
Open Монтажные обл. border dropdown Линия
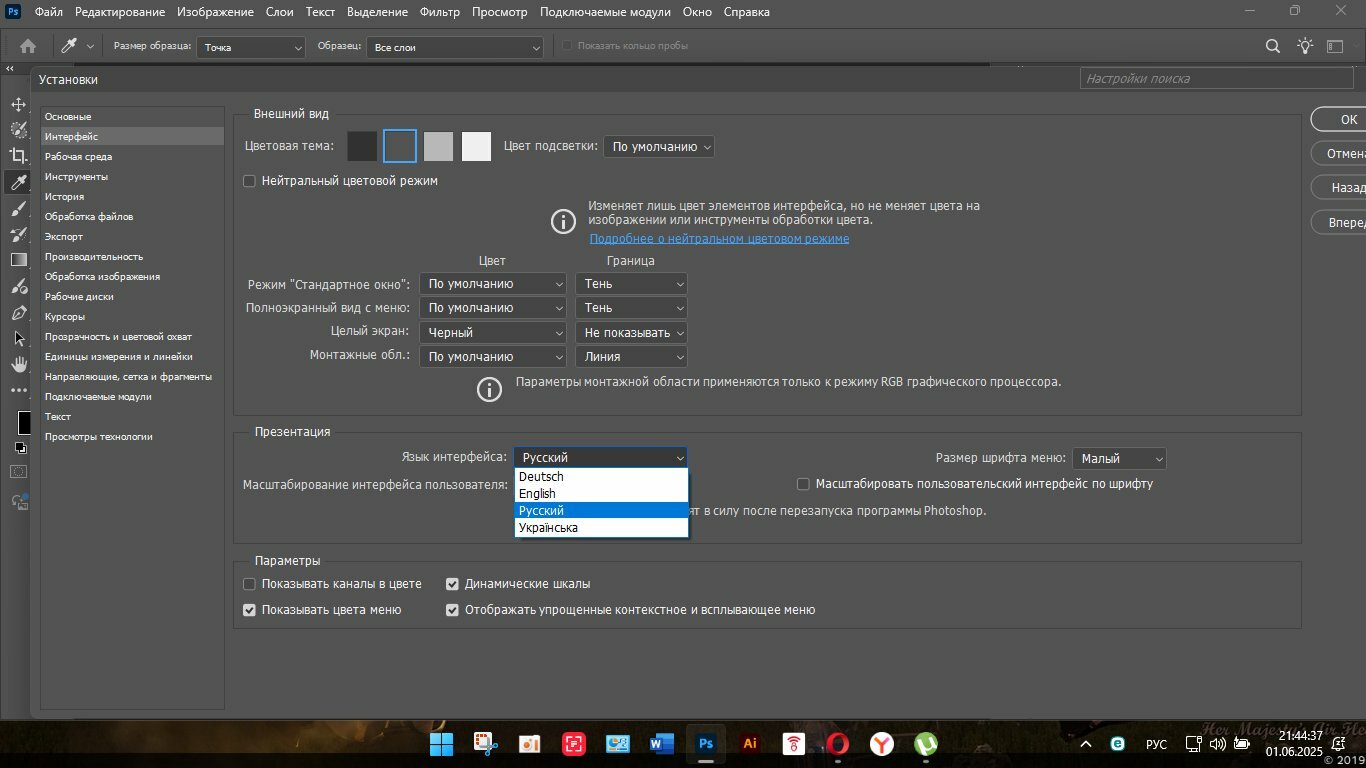pos(632,356)
